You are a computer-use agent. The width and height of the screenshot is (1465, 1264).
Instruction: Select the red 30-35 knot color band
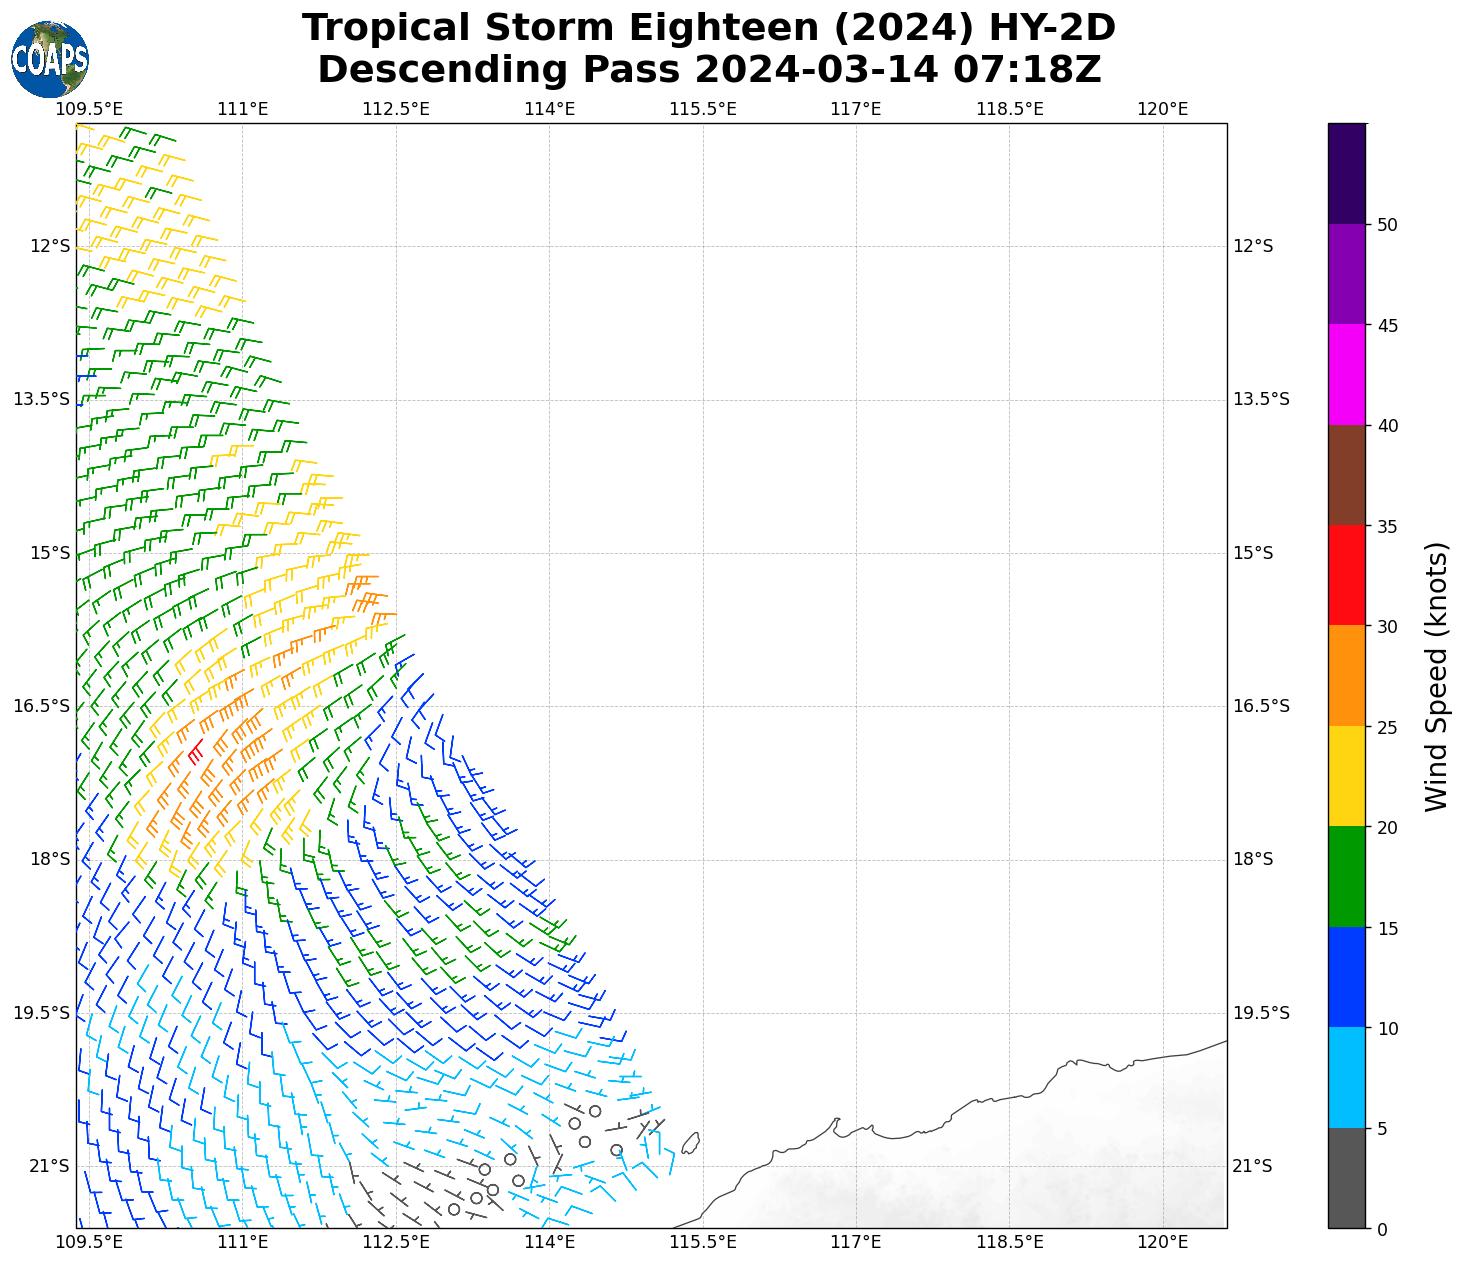coord(1346,575)
